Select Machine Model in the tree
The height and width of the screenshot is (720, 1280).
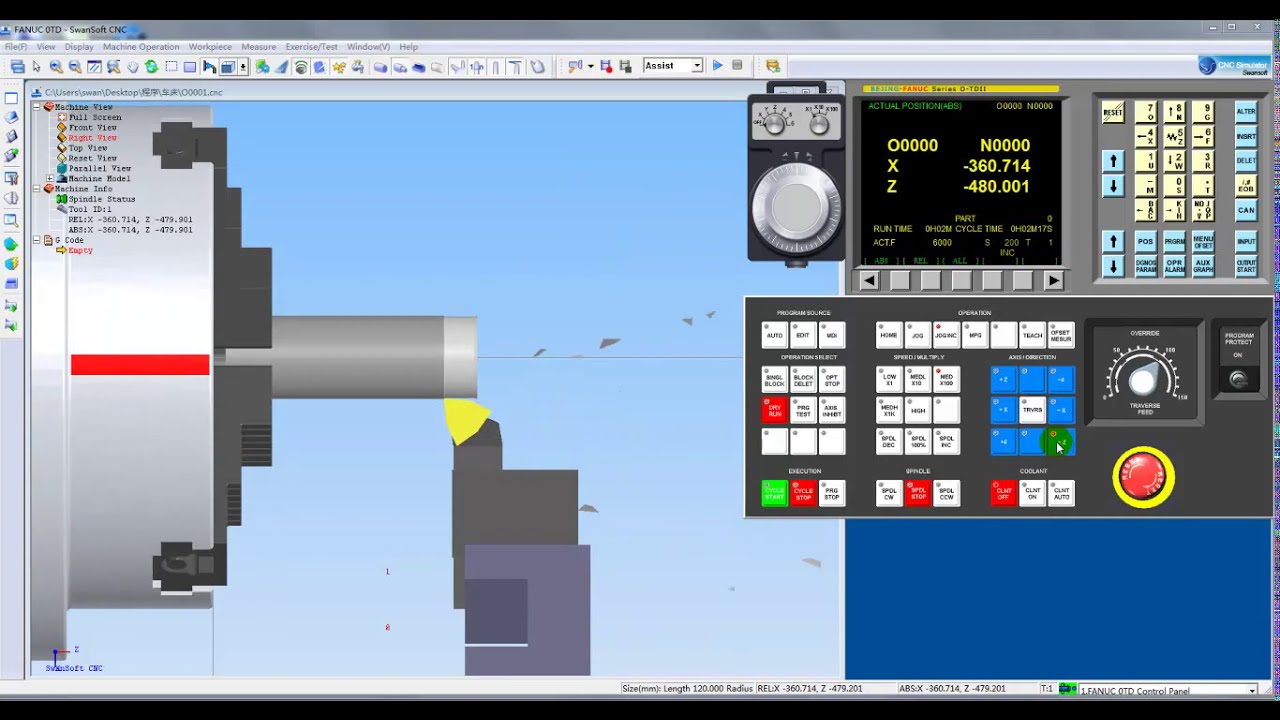point(99,179)
